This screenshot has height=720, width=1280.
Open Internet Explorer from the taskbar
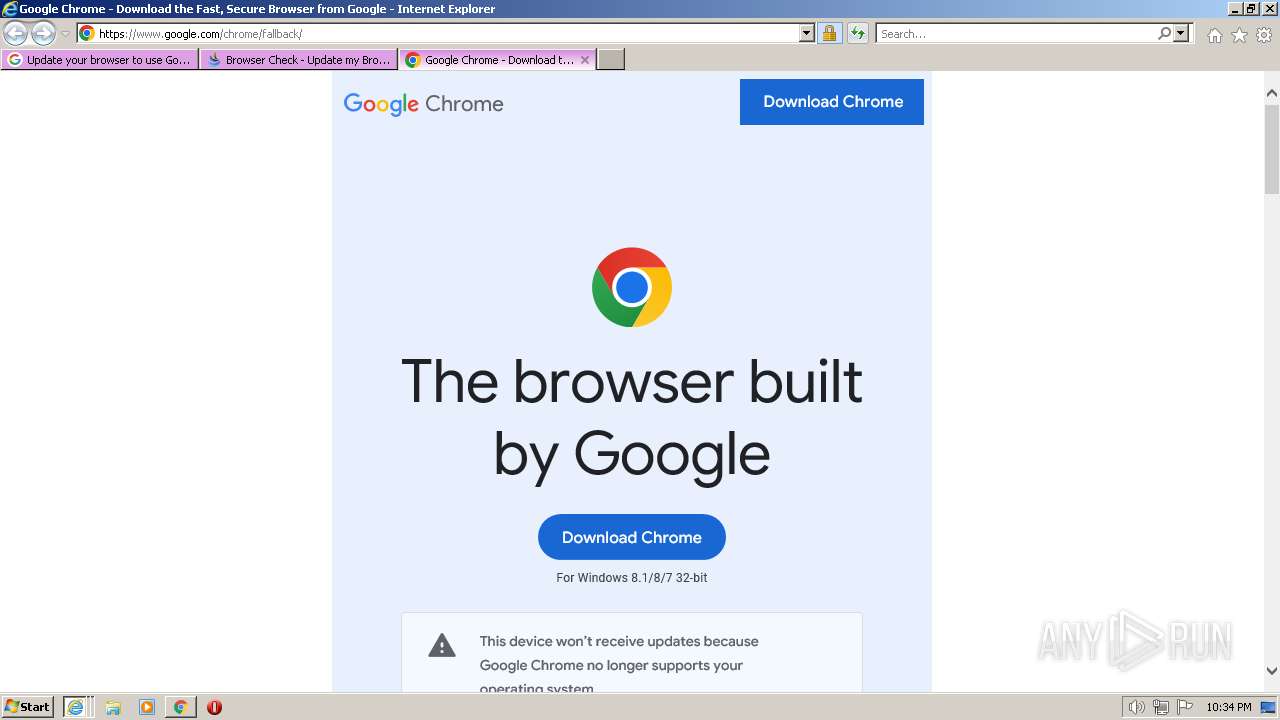pyautogui.click(x=75, y=707)
